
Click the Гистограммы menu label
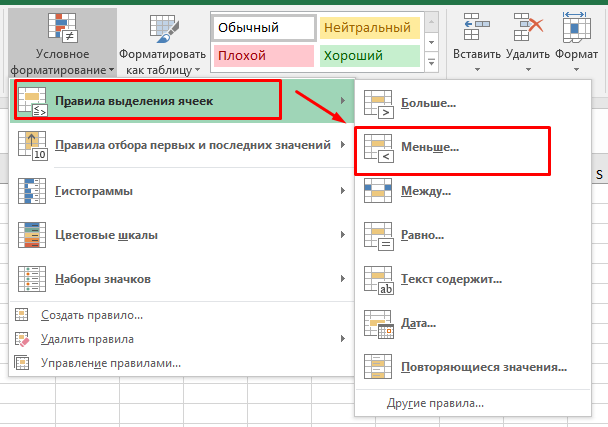pos(94,191)
